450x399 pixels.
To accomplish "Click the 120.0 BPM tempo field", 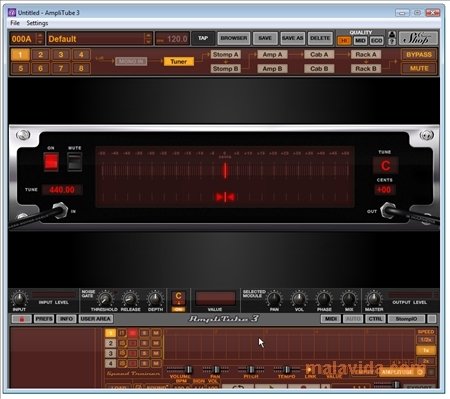I will click(x=173, y=39).
